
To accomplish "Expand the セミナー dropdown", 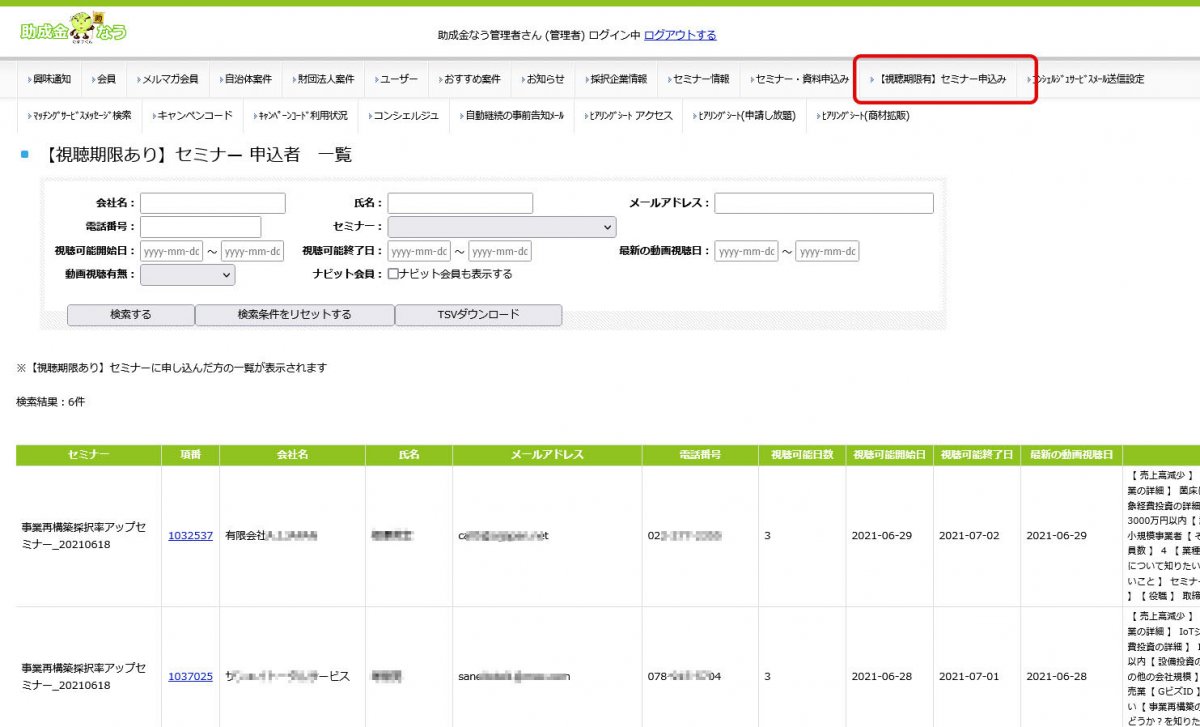I will 502,227.
